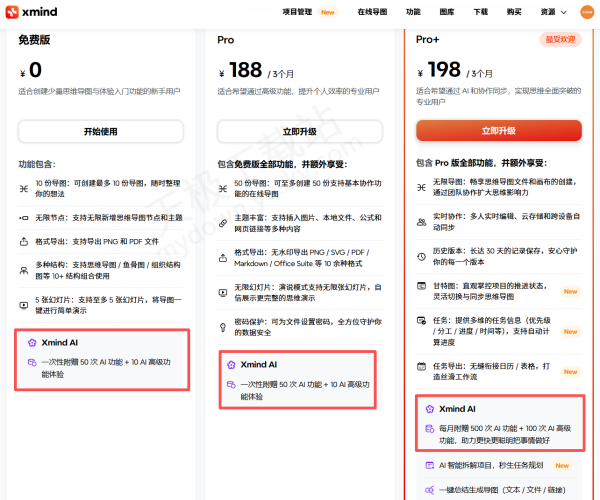The height and width of the screenshot is (500, 600).
Task: Click 开始使用 button in the free plan
Action: 100,131
